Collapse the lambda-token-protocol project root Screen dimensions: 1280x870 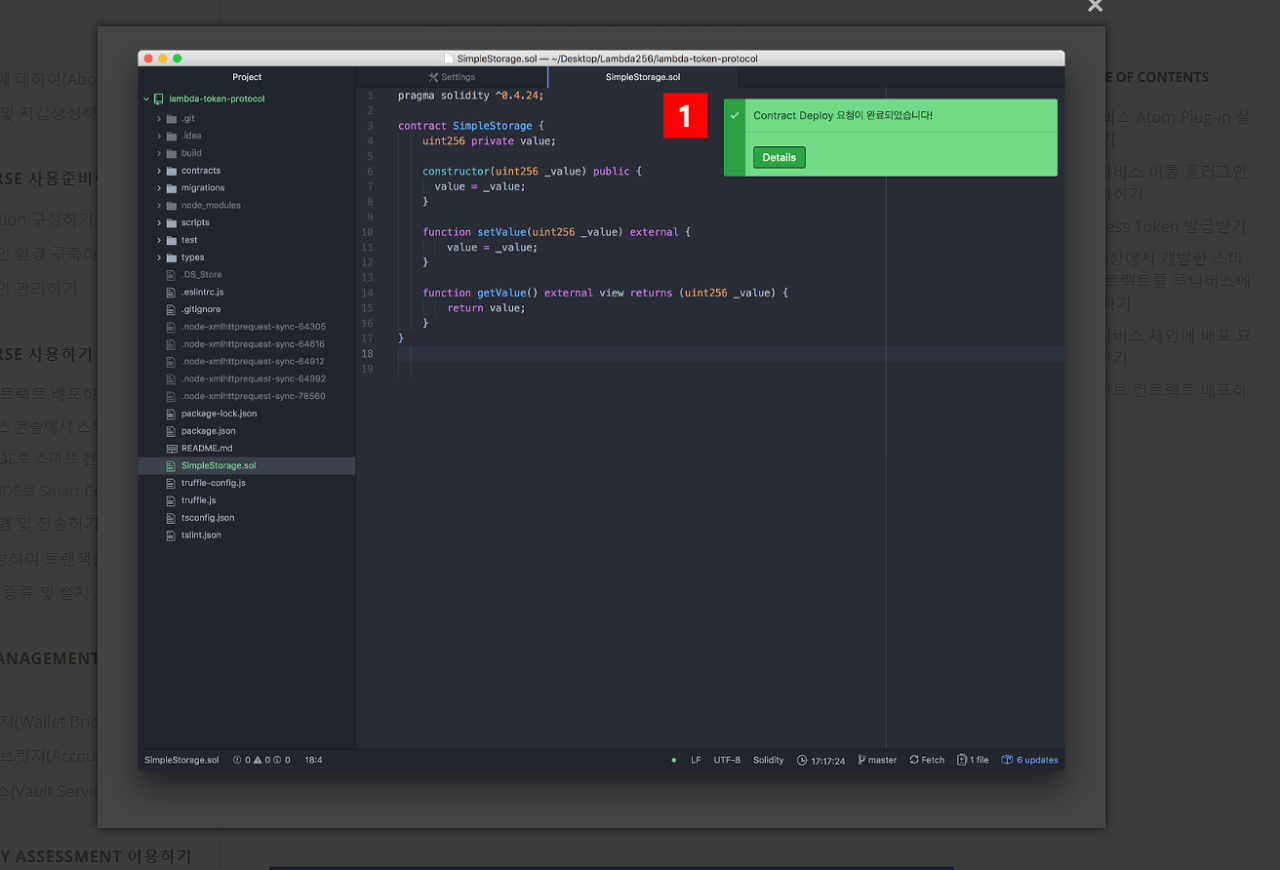(x=146, y=99)
